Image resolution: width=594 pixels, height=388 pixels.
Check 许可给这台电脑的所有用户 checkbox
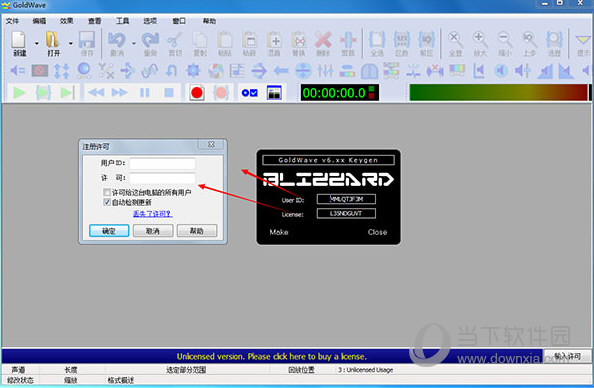tap(107, 192)
